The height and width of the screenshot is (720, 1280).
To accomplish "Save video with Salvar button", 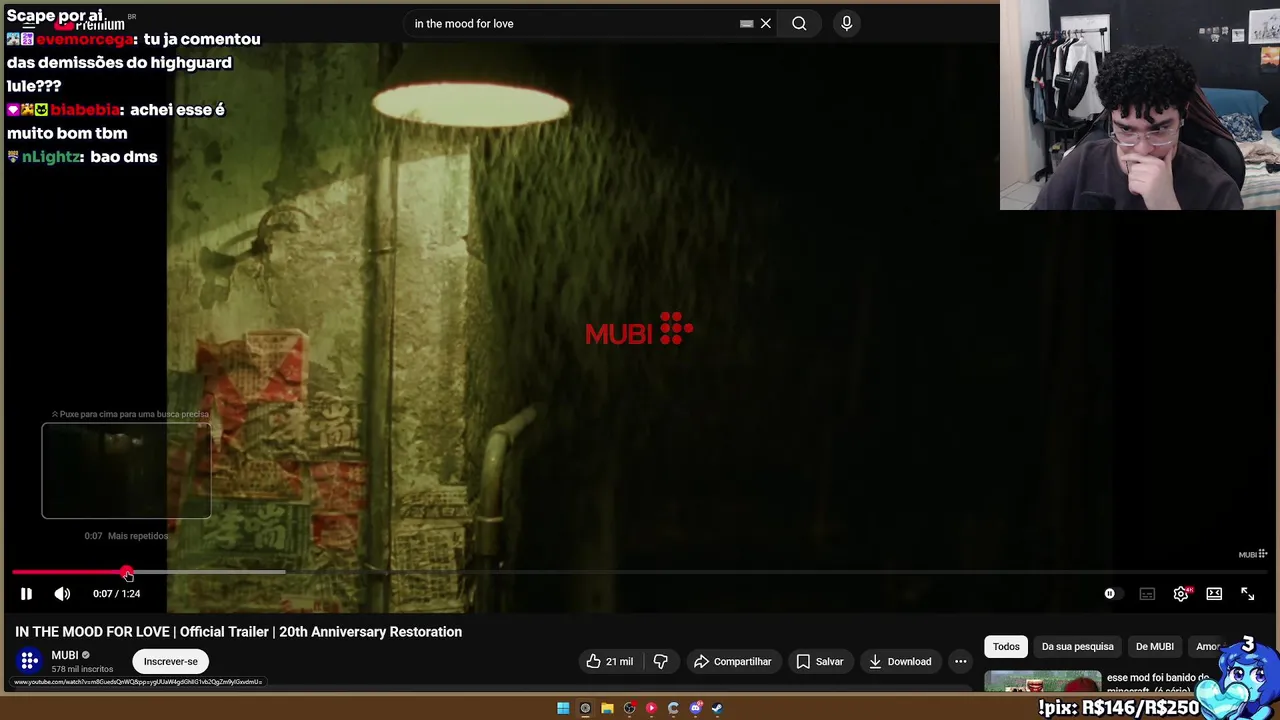I will pyautogui.click(x=820, y=661).
